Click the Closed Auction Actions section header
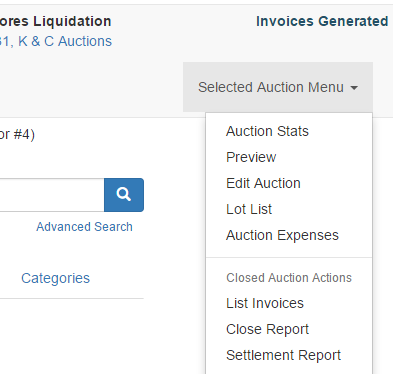This screenshot has width=393, height=374. pos(289,278)
